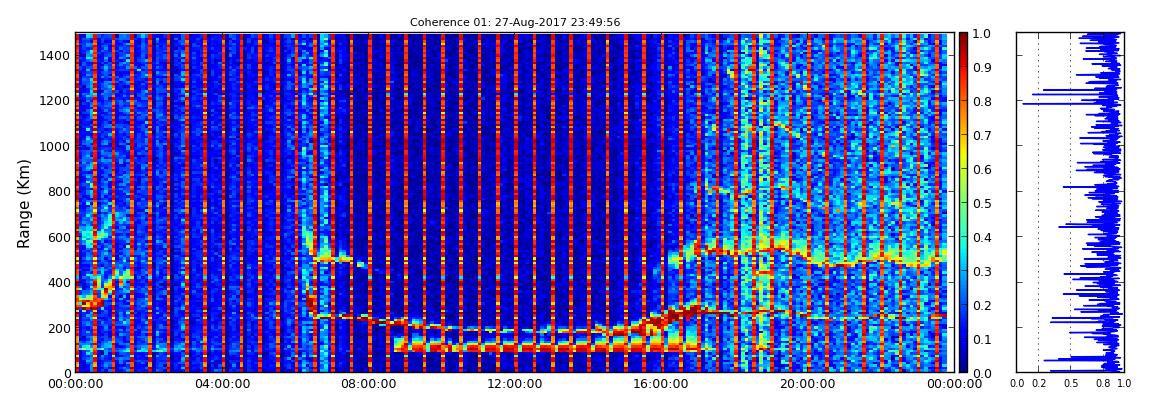The width and height of the screenshot is (1150, 407).
Task: Click the 1200 tick label on range axis
Action: point(56,101)
